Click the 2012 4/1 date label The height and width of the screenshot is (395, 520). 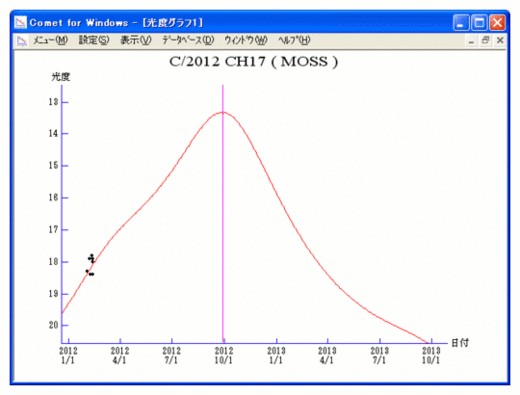pyautogui.click(x=120, y=355)
